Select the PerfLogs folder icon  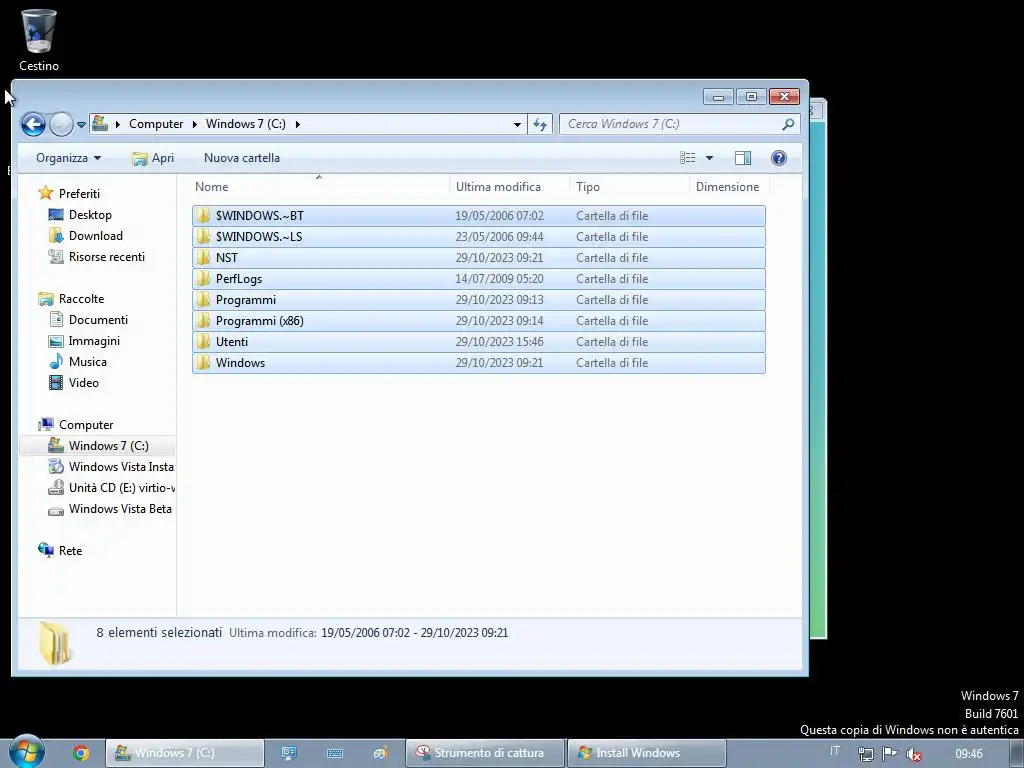(204, 279)
